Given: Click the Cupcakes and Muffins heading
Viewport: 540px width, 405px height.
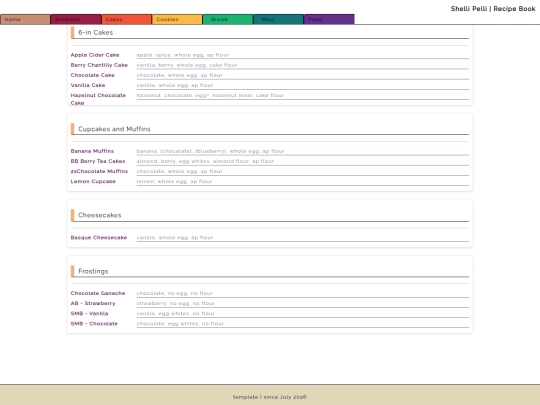Looking at the screenshot, I should pyautogui.click(x=114, y=129).
